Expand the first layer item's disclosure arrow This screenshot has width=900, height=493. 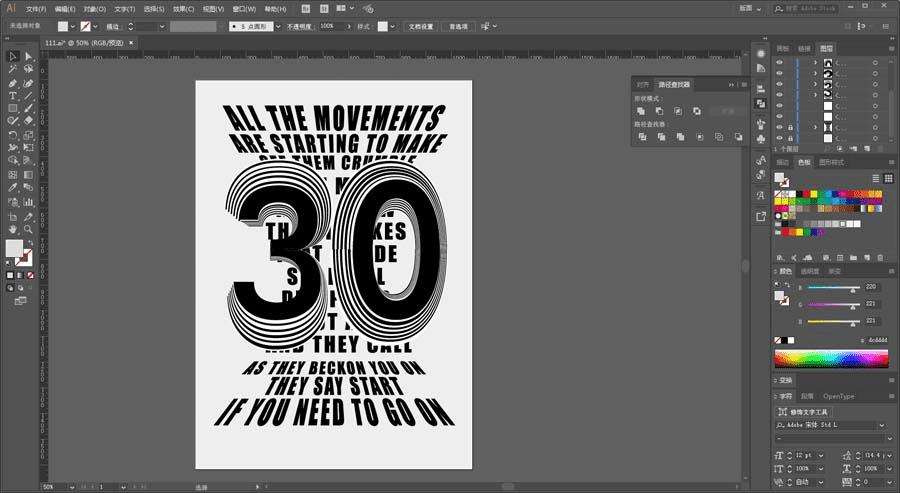815,63
